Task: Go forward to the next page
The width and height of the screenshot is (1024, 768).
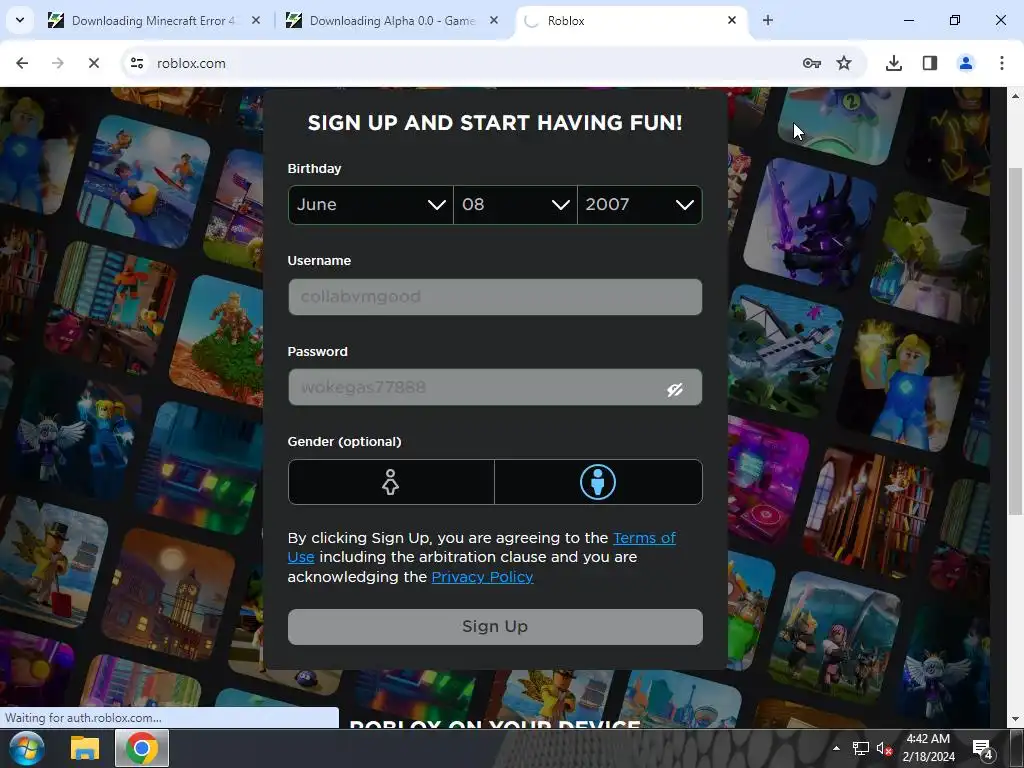Action: (x=58, y=63)
